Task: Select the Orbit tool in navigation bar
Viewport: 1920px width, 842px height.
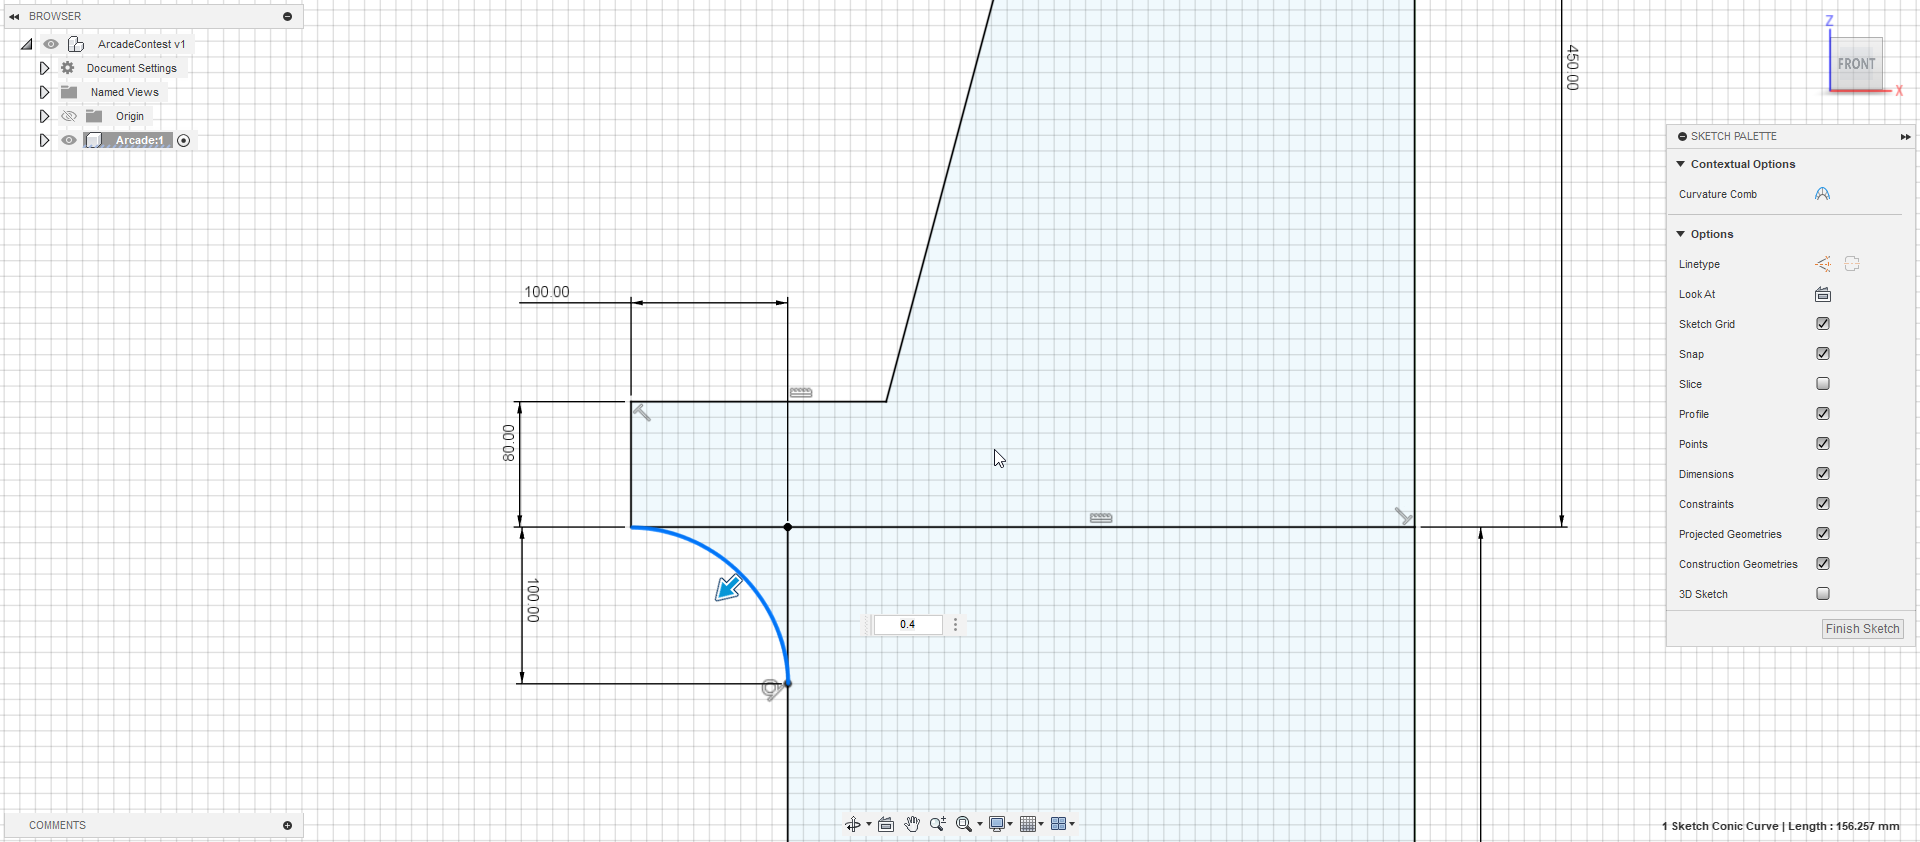Action: tap(852, 824)
